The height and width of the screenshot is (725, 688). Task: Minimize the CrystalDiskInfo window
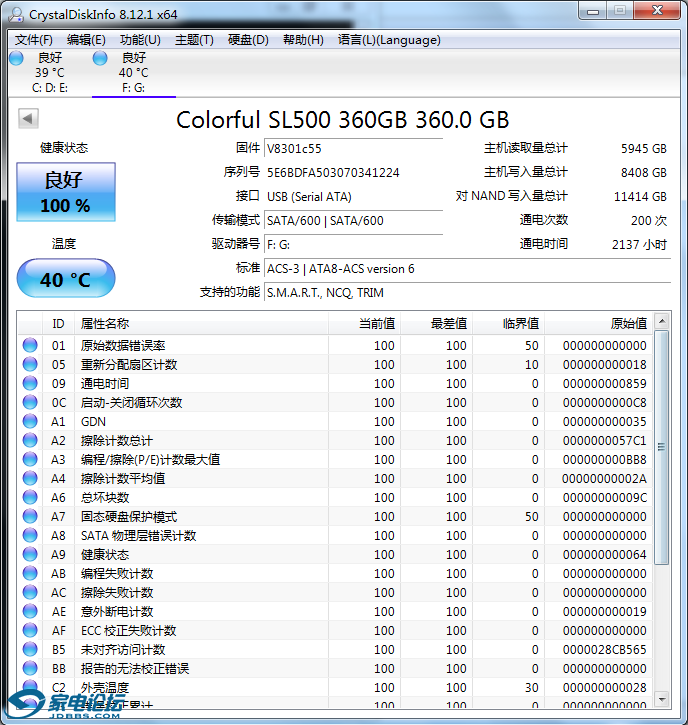593,11
